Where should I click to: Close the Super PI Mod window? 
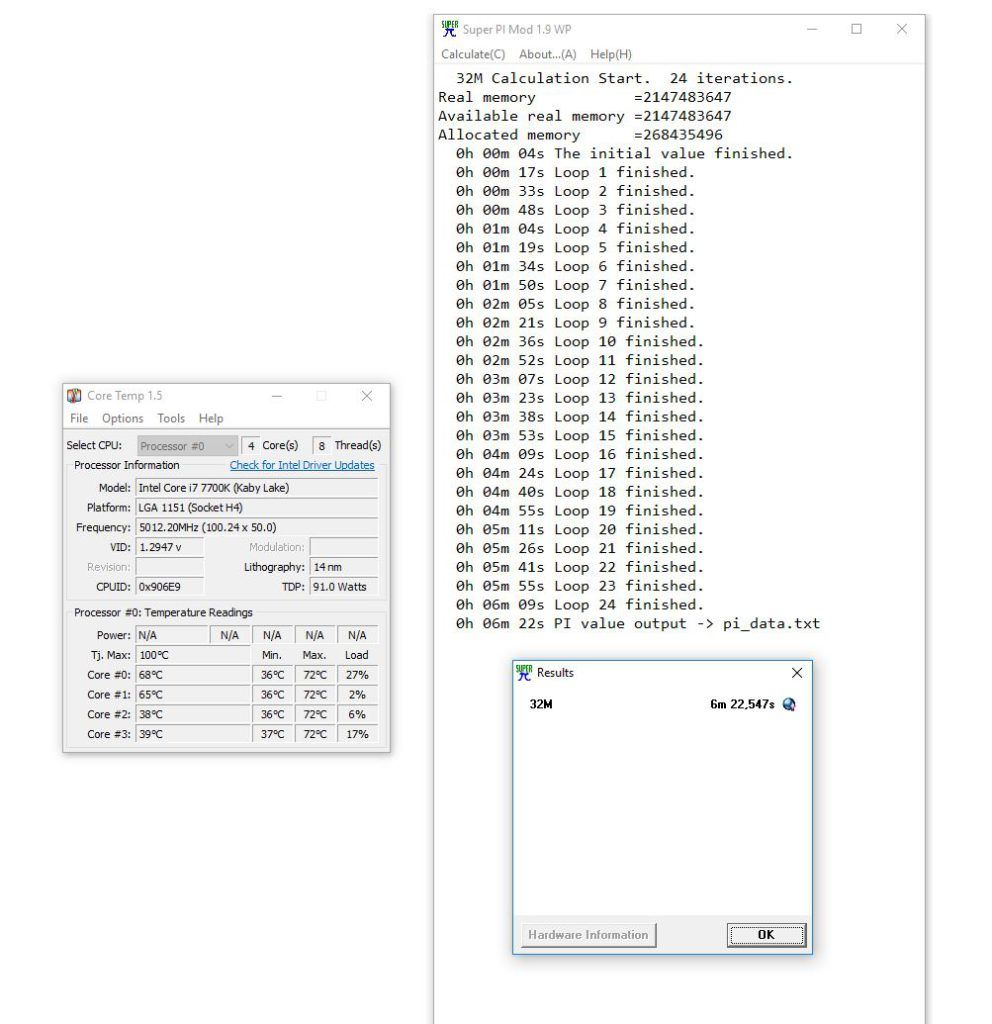pos(901,29)
